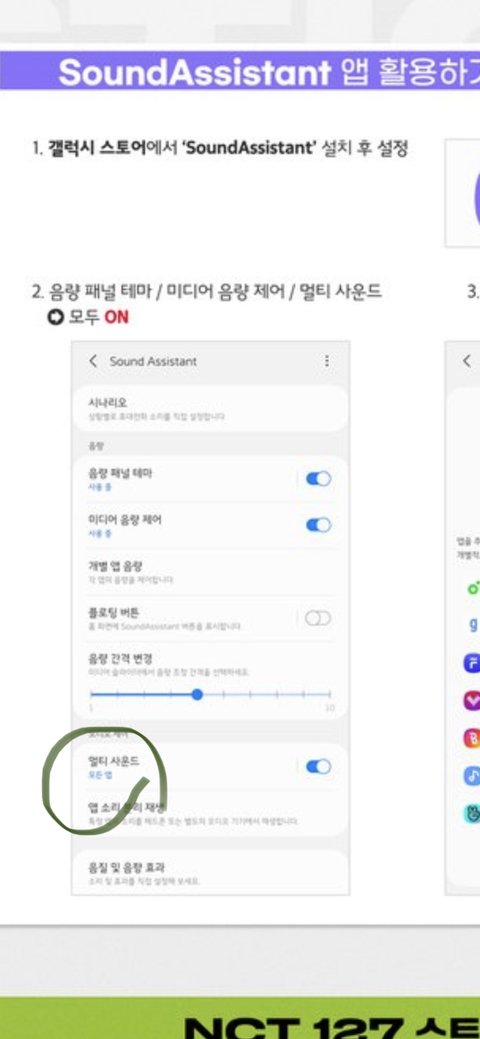Open the three-dot more options menu

326,360
